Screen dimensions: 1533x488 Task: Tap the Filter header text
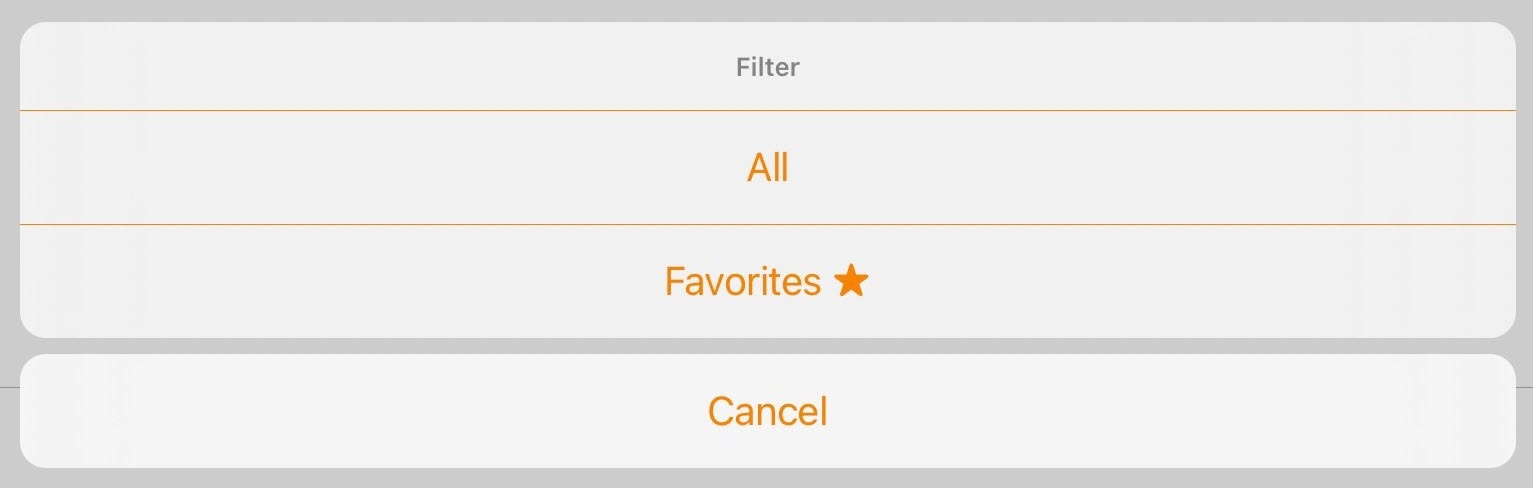(x=768, y=68)
